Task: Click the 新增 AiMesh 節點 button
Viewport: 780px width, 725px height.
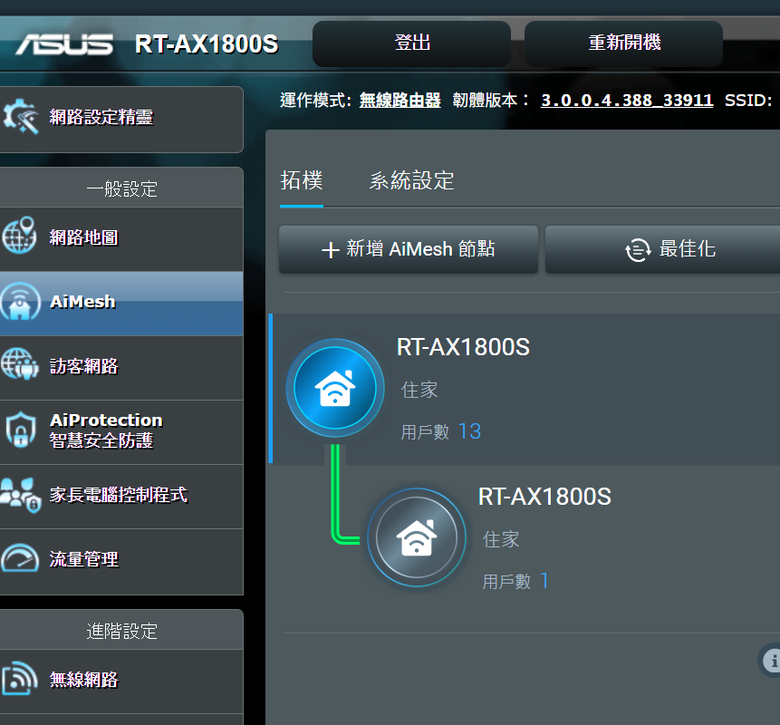Action: coord(408,249)
